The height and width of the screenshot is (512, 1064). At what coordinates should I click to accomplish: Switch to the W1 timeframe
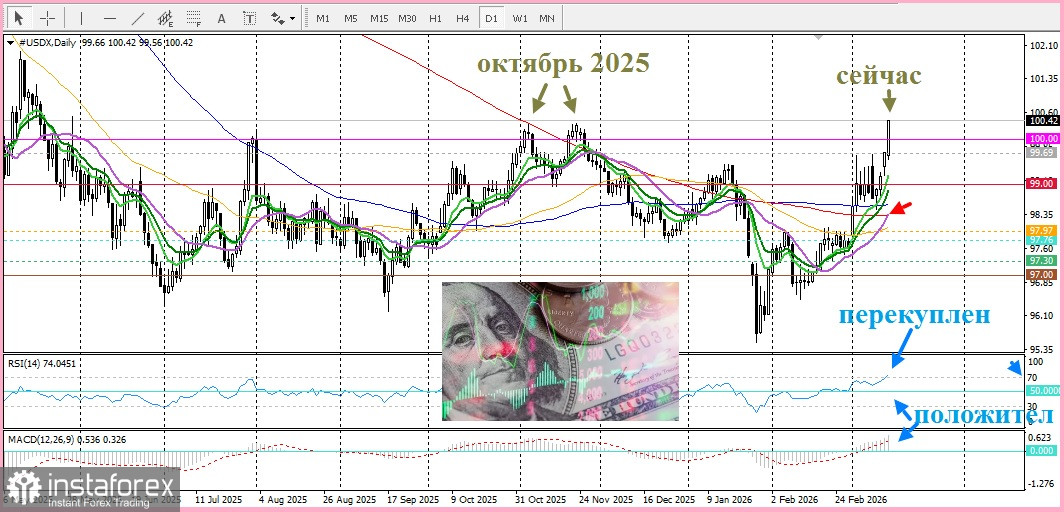pos(520,18)
